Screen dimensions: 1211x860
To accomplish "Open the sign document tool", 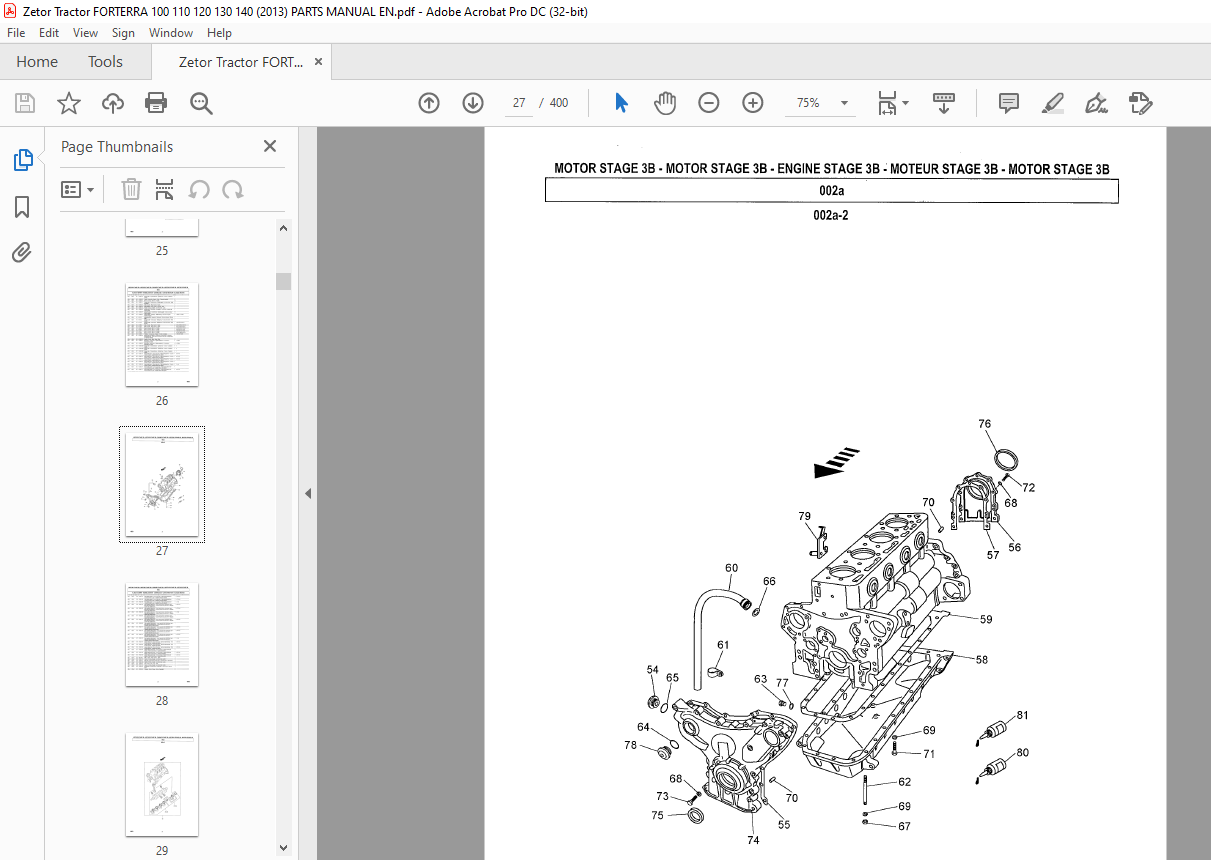I will (1097, 103).
